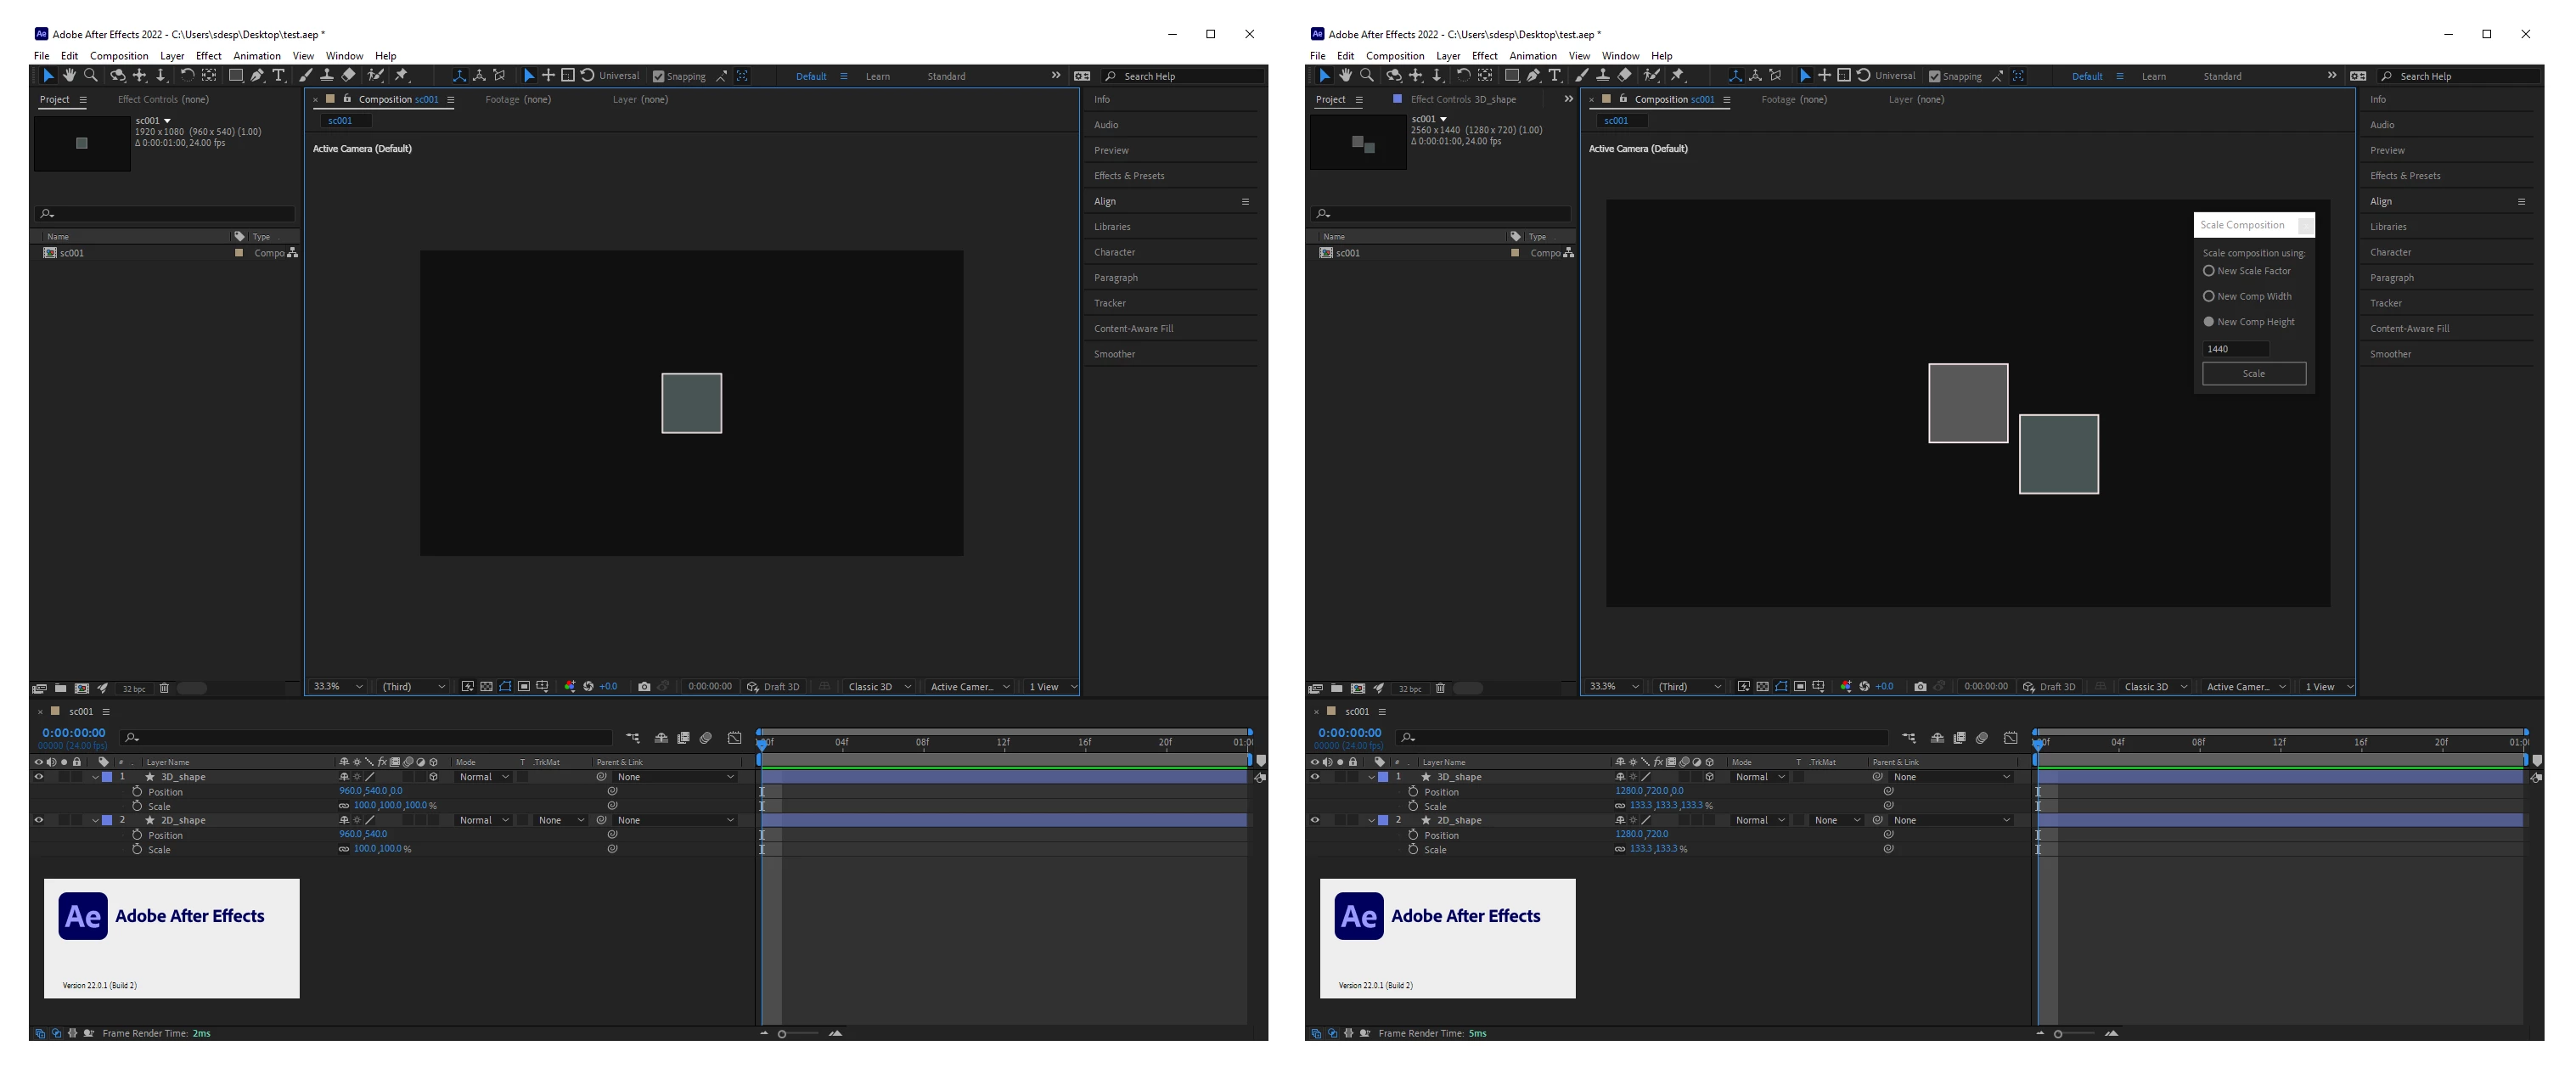Switch to Learn workspace in right window
This screenshot has width=2576, height=1074.
tap(2153, 77)
